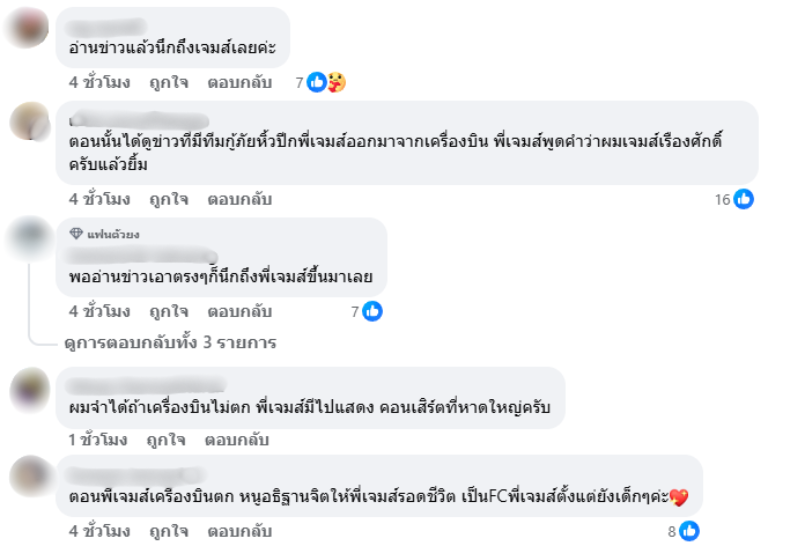This screenshot has width=800, height=546.
Task: Click the reaction emojis on the first comment
Action: (x=326, y=83)
